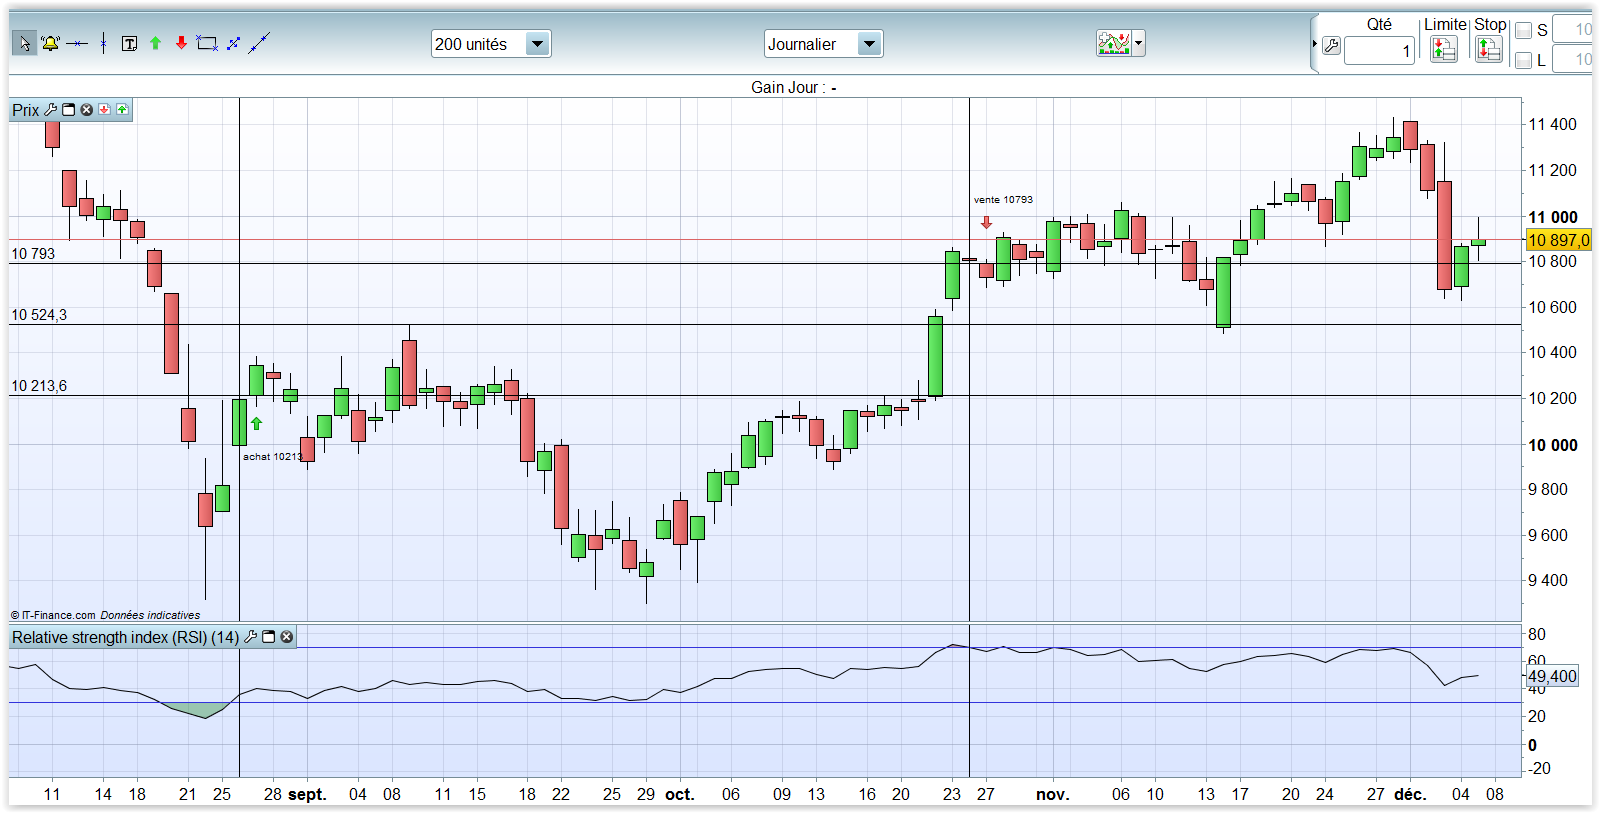Close the Prix panel
This screenshot has width=1600, height=813.
pyautogui.click(x=87, y=109)
